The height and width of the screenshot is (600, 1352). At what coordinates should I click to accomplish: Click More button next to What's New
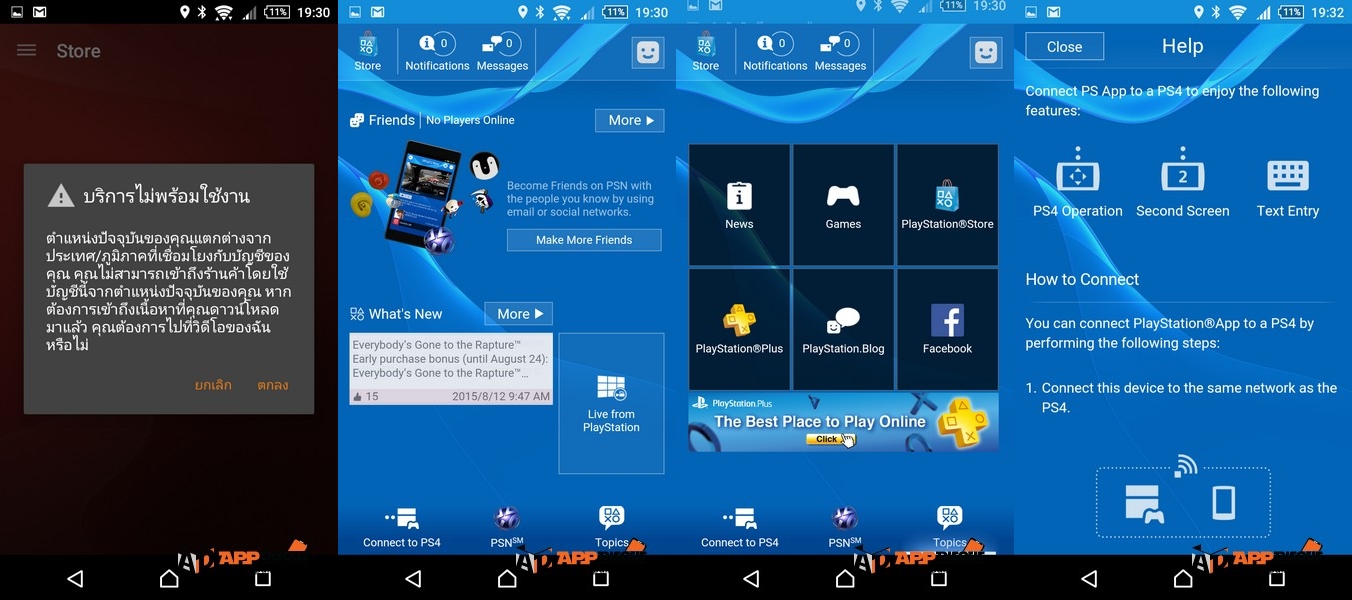click(x=518, y=314)
